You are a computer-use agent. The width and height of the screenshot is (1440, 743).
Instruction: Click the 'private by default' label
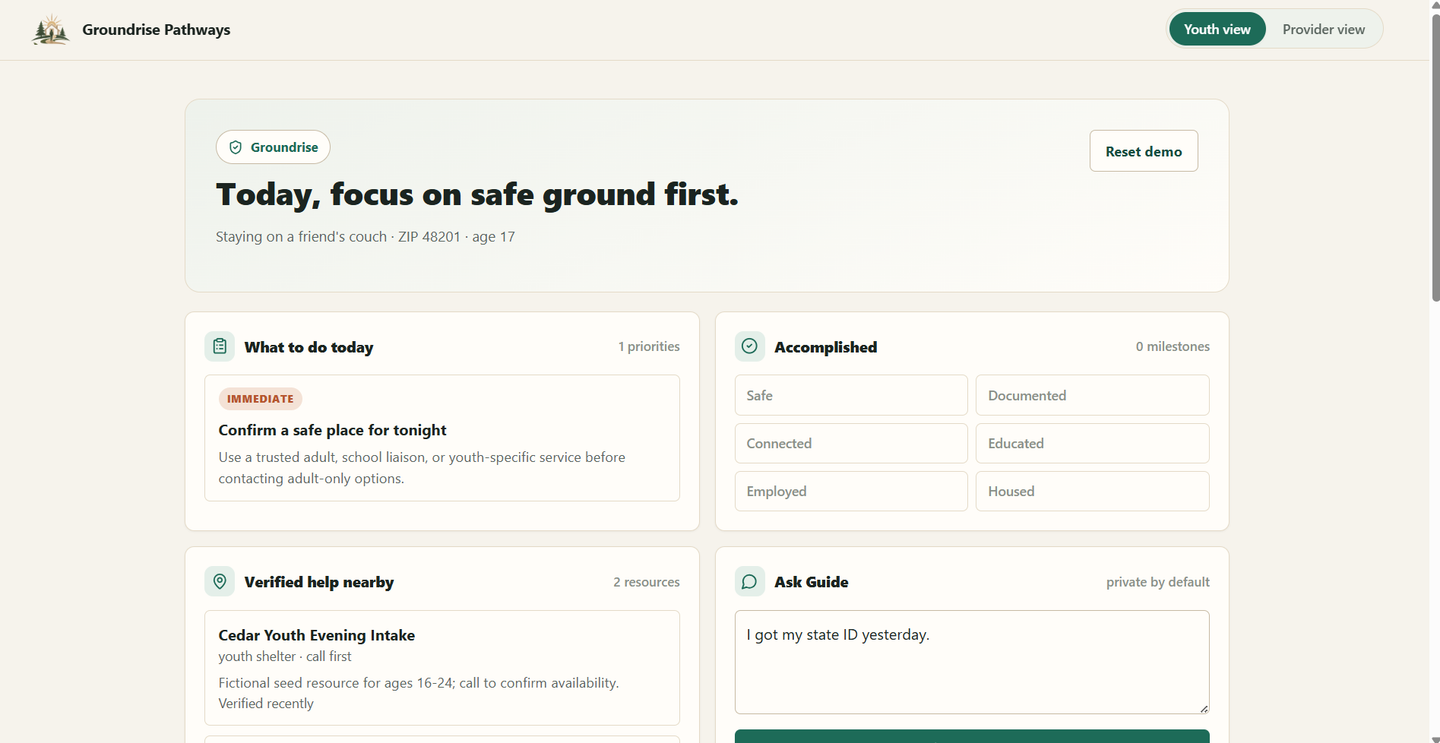coord(1158,582)
